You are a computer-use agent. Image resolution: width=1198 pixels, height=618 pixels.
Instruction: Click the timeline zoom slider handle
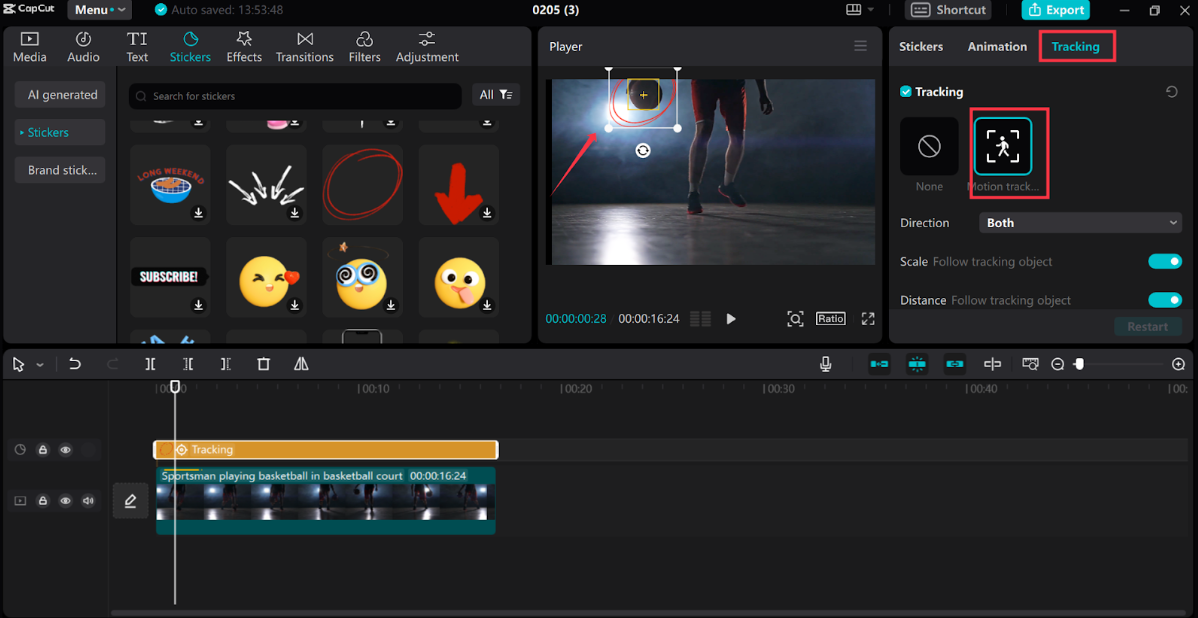point(1079,364)
